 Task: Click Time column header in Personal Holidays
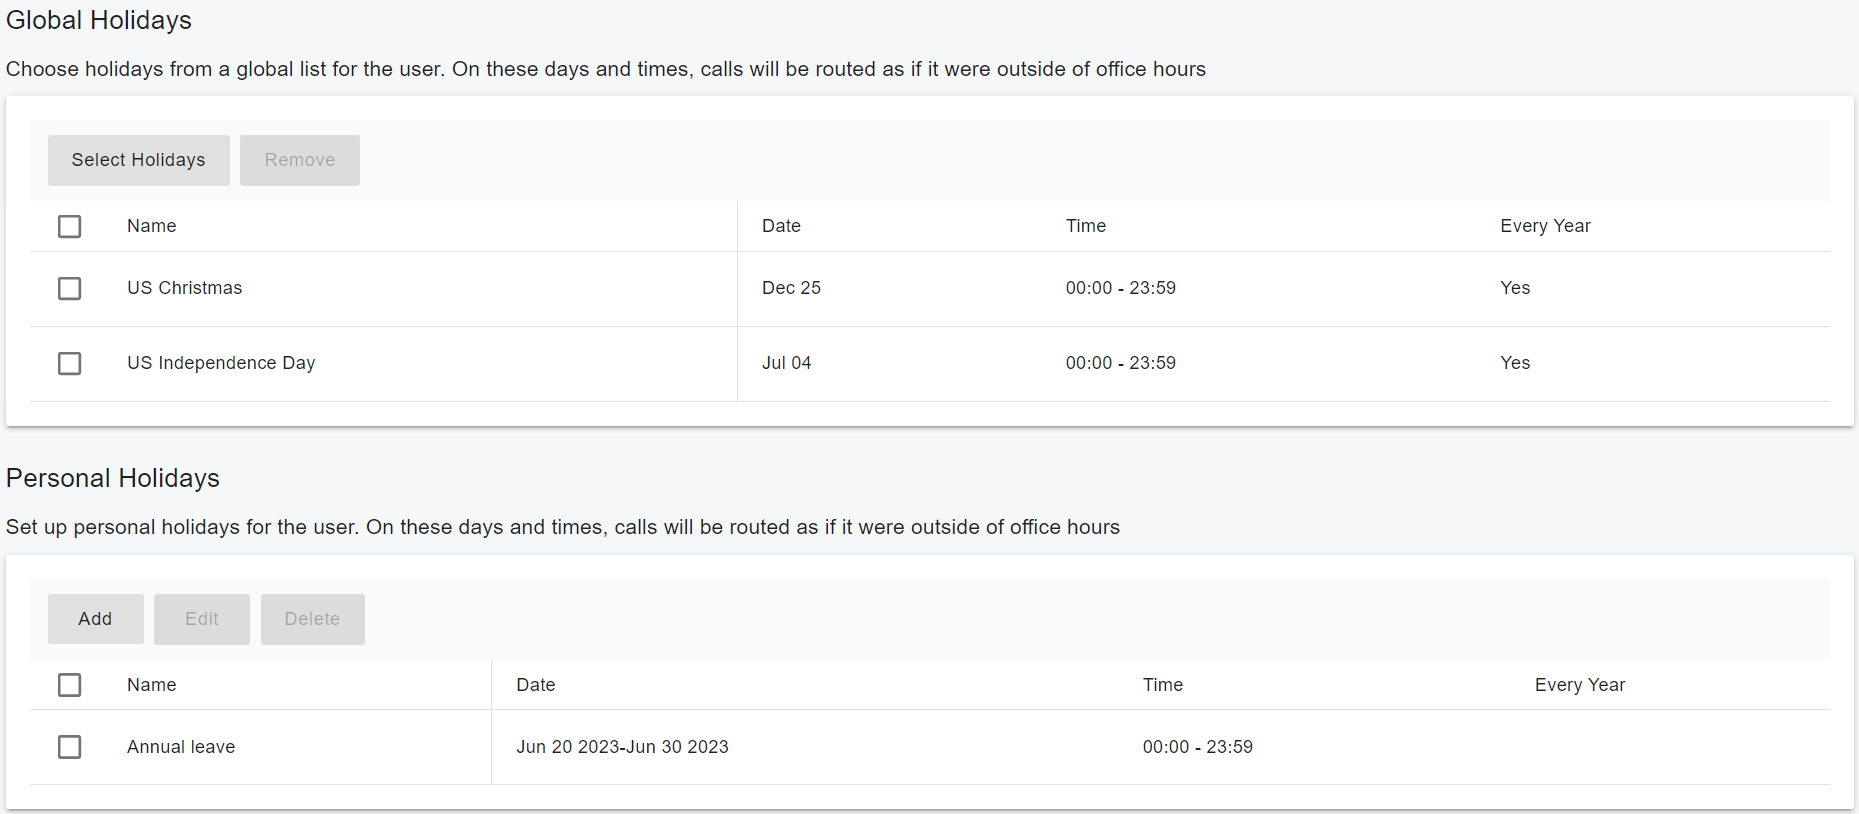(x=1162, y=685)
